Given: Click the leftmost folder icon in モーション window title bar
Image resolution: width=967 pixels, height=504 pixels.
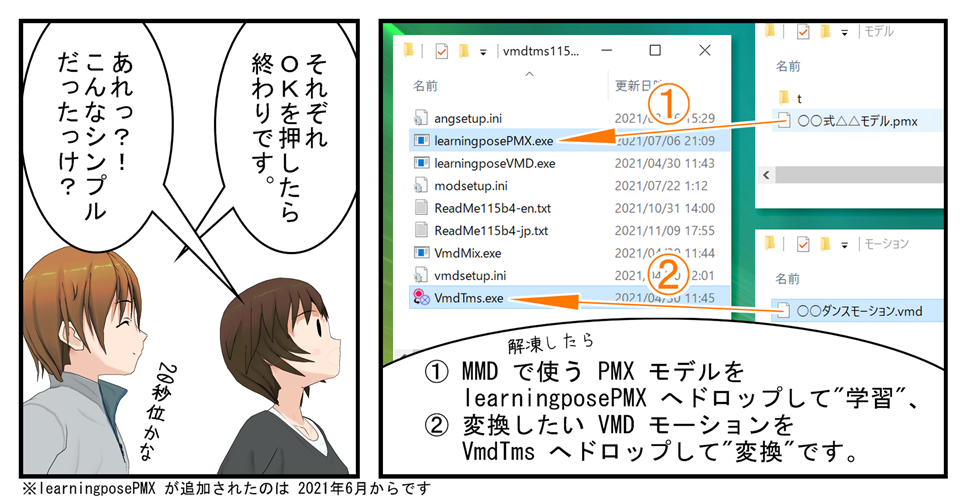Looking at the screenshot, I should (x=770, y=244).
